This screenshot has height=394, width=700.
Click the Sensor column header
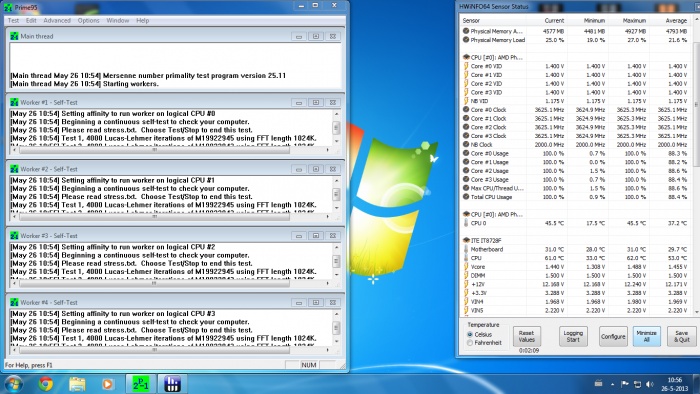pos(471,21)
